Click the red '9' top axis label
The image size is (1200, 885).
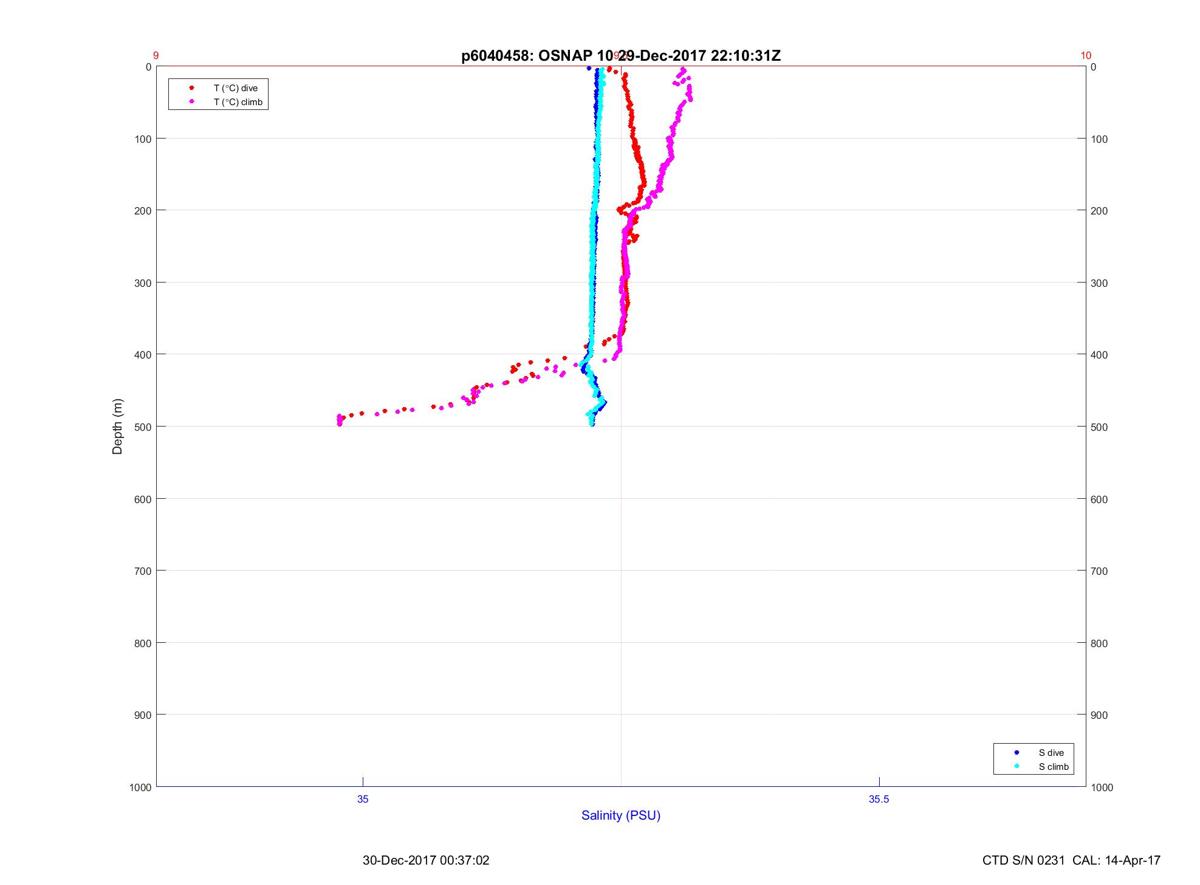pos(156,56)
